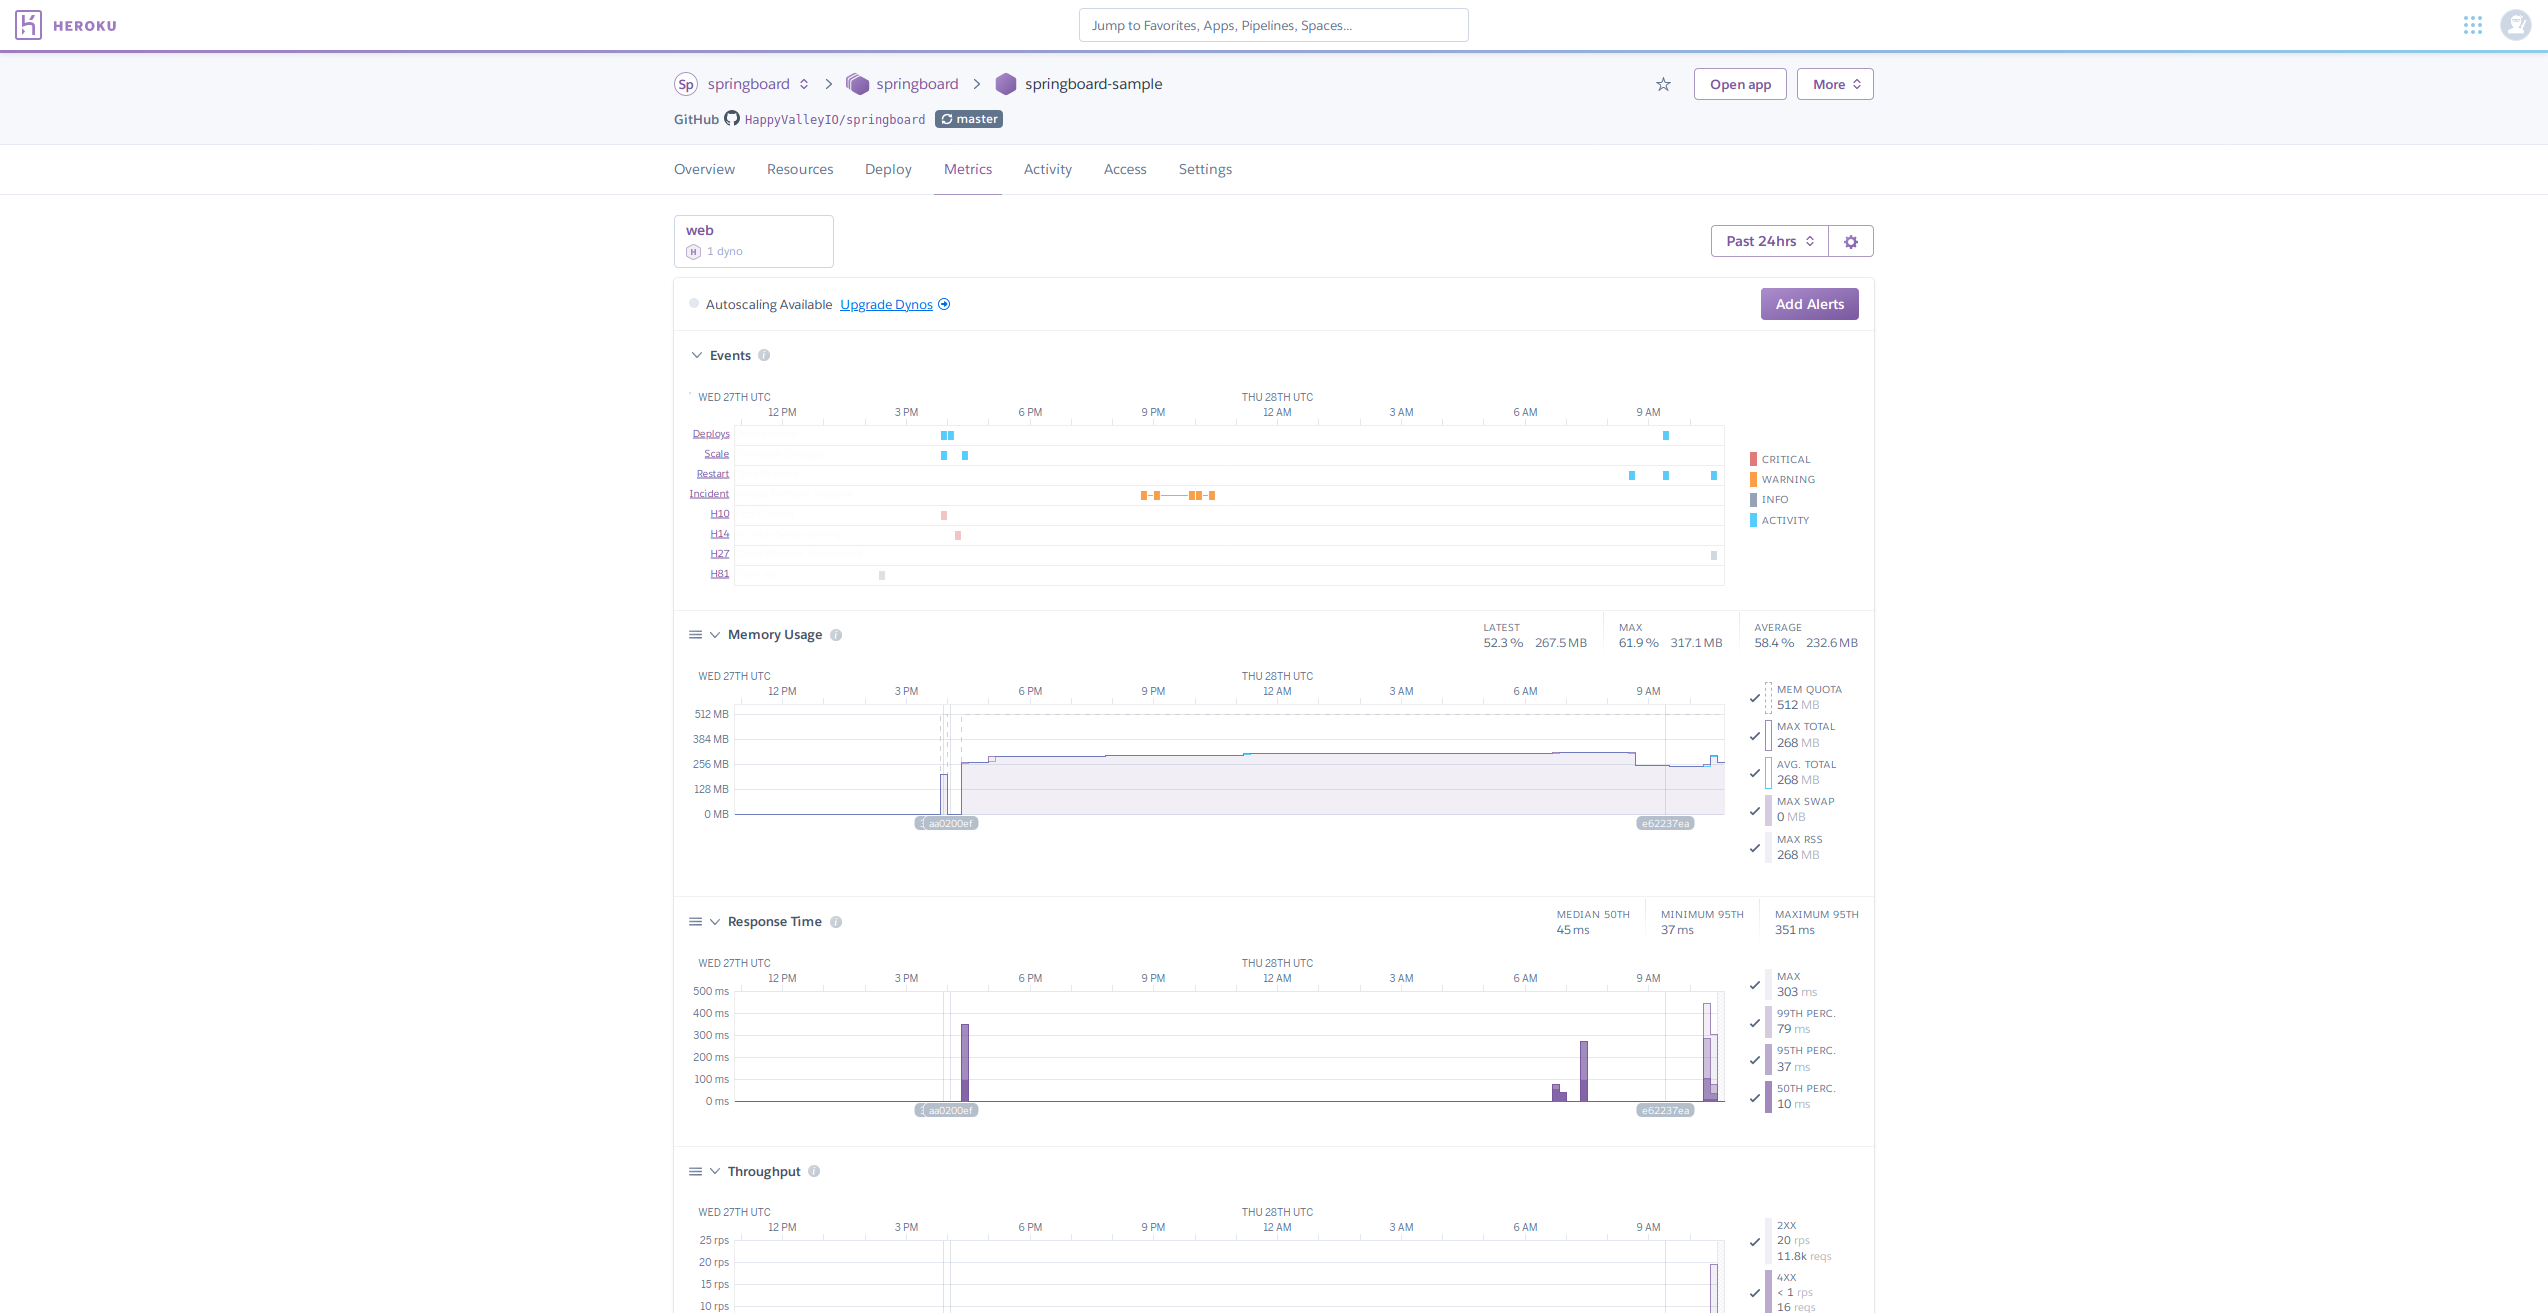Open the HappyValleyIO/springboard GitHub link

pos(835,119)
